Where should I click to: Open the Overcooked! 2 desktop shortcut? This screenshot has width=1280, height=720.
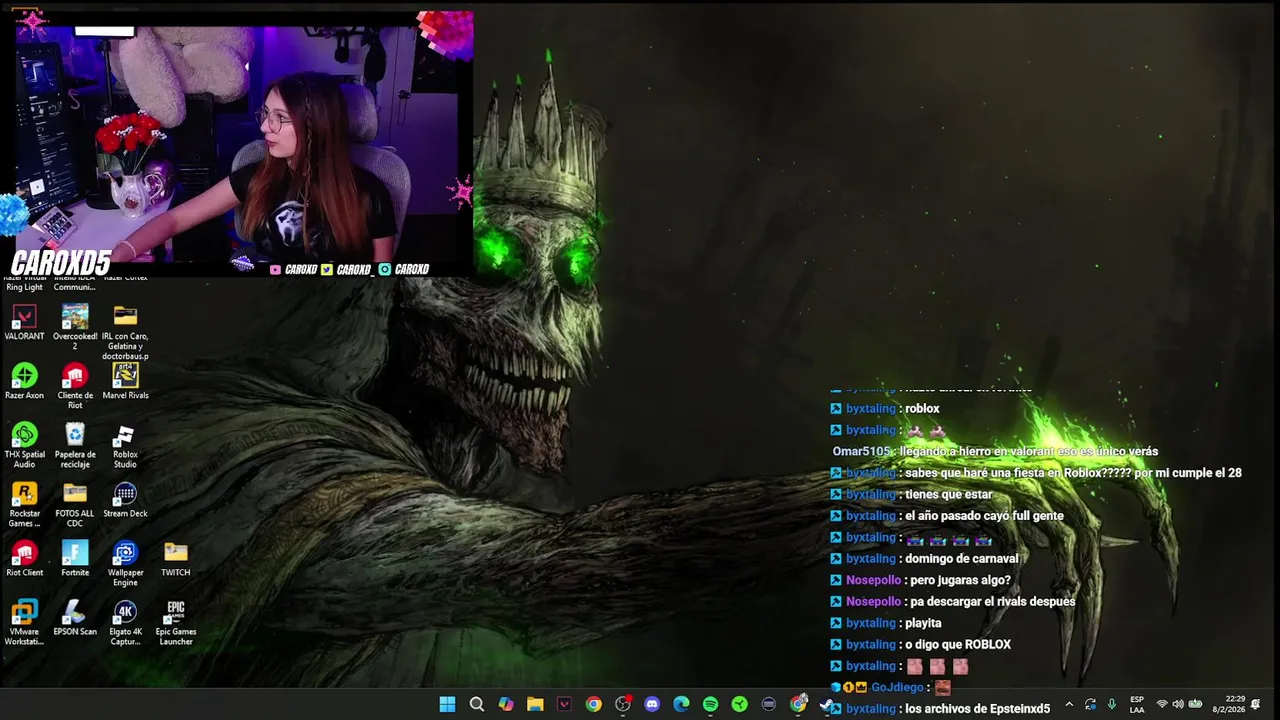coord(75,327)
